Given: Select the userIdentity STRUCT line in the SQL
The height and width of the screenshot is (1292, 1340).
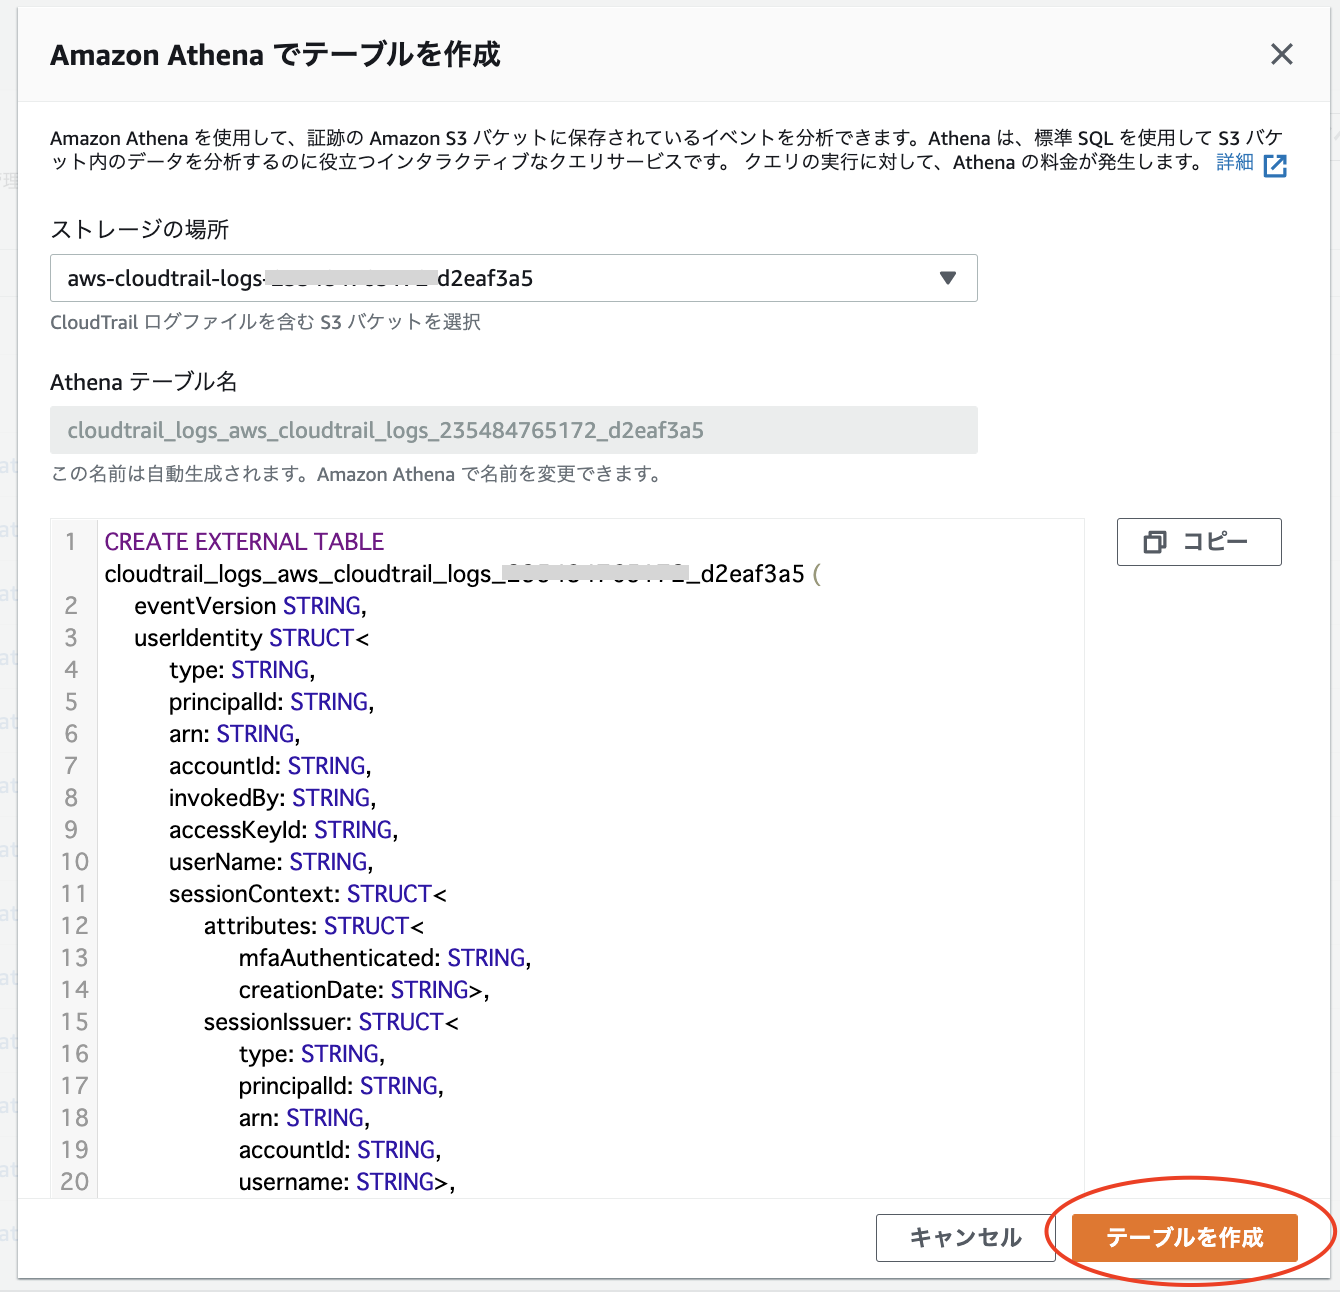Looking at the screenshot, I should click(x=249, y=637).
